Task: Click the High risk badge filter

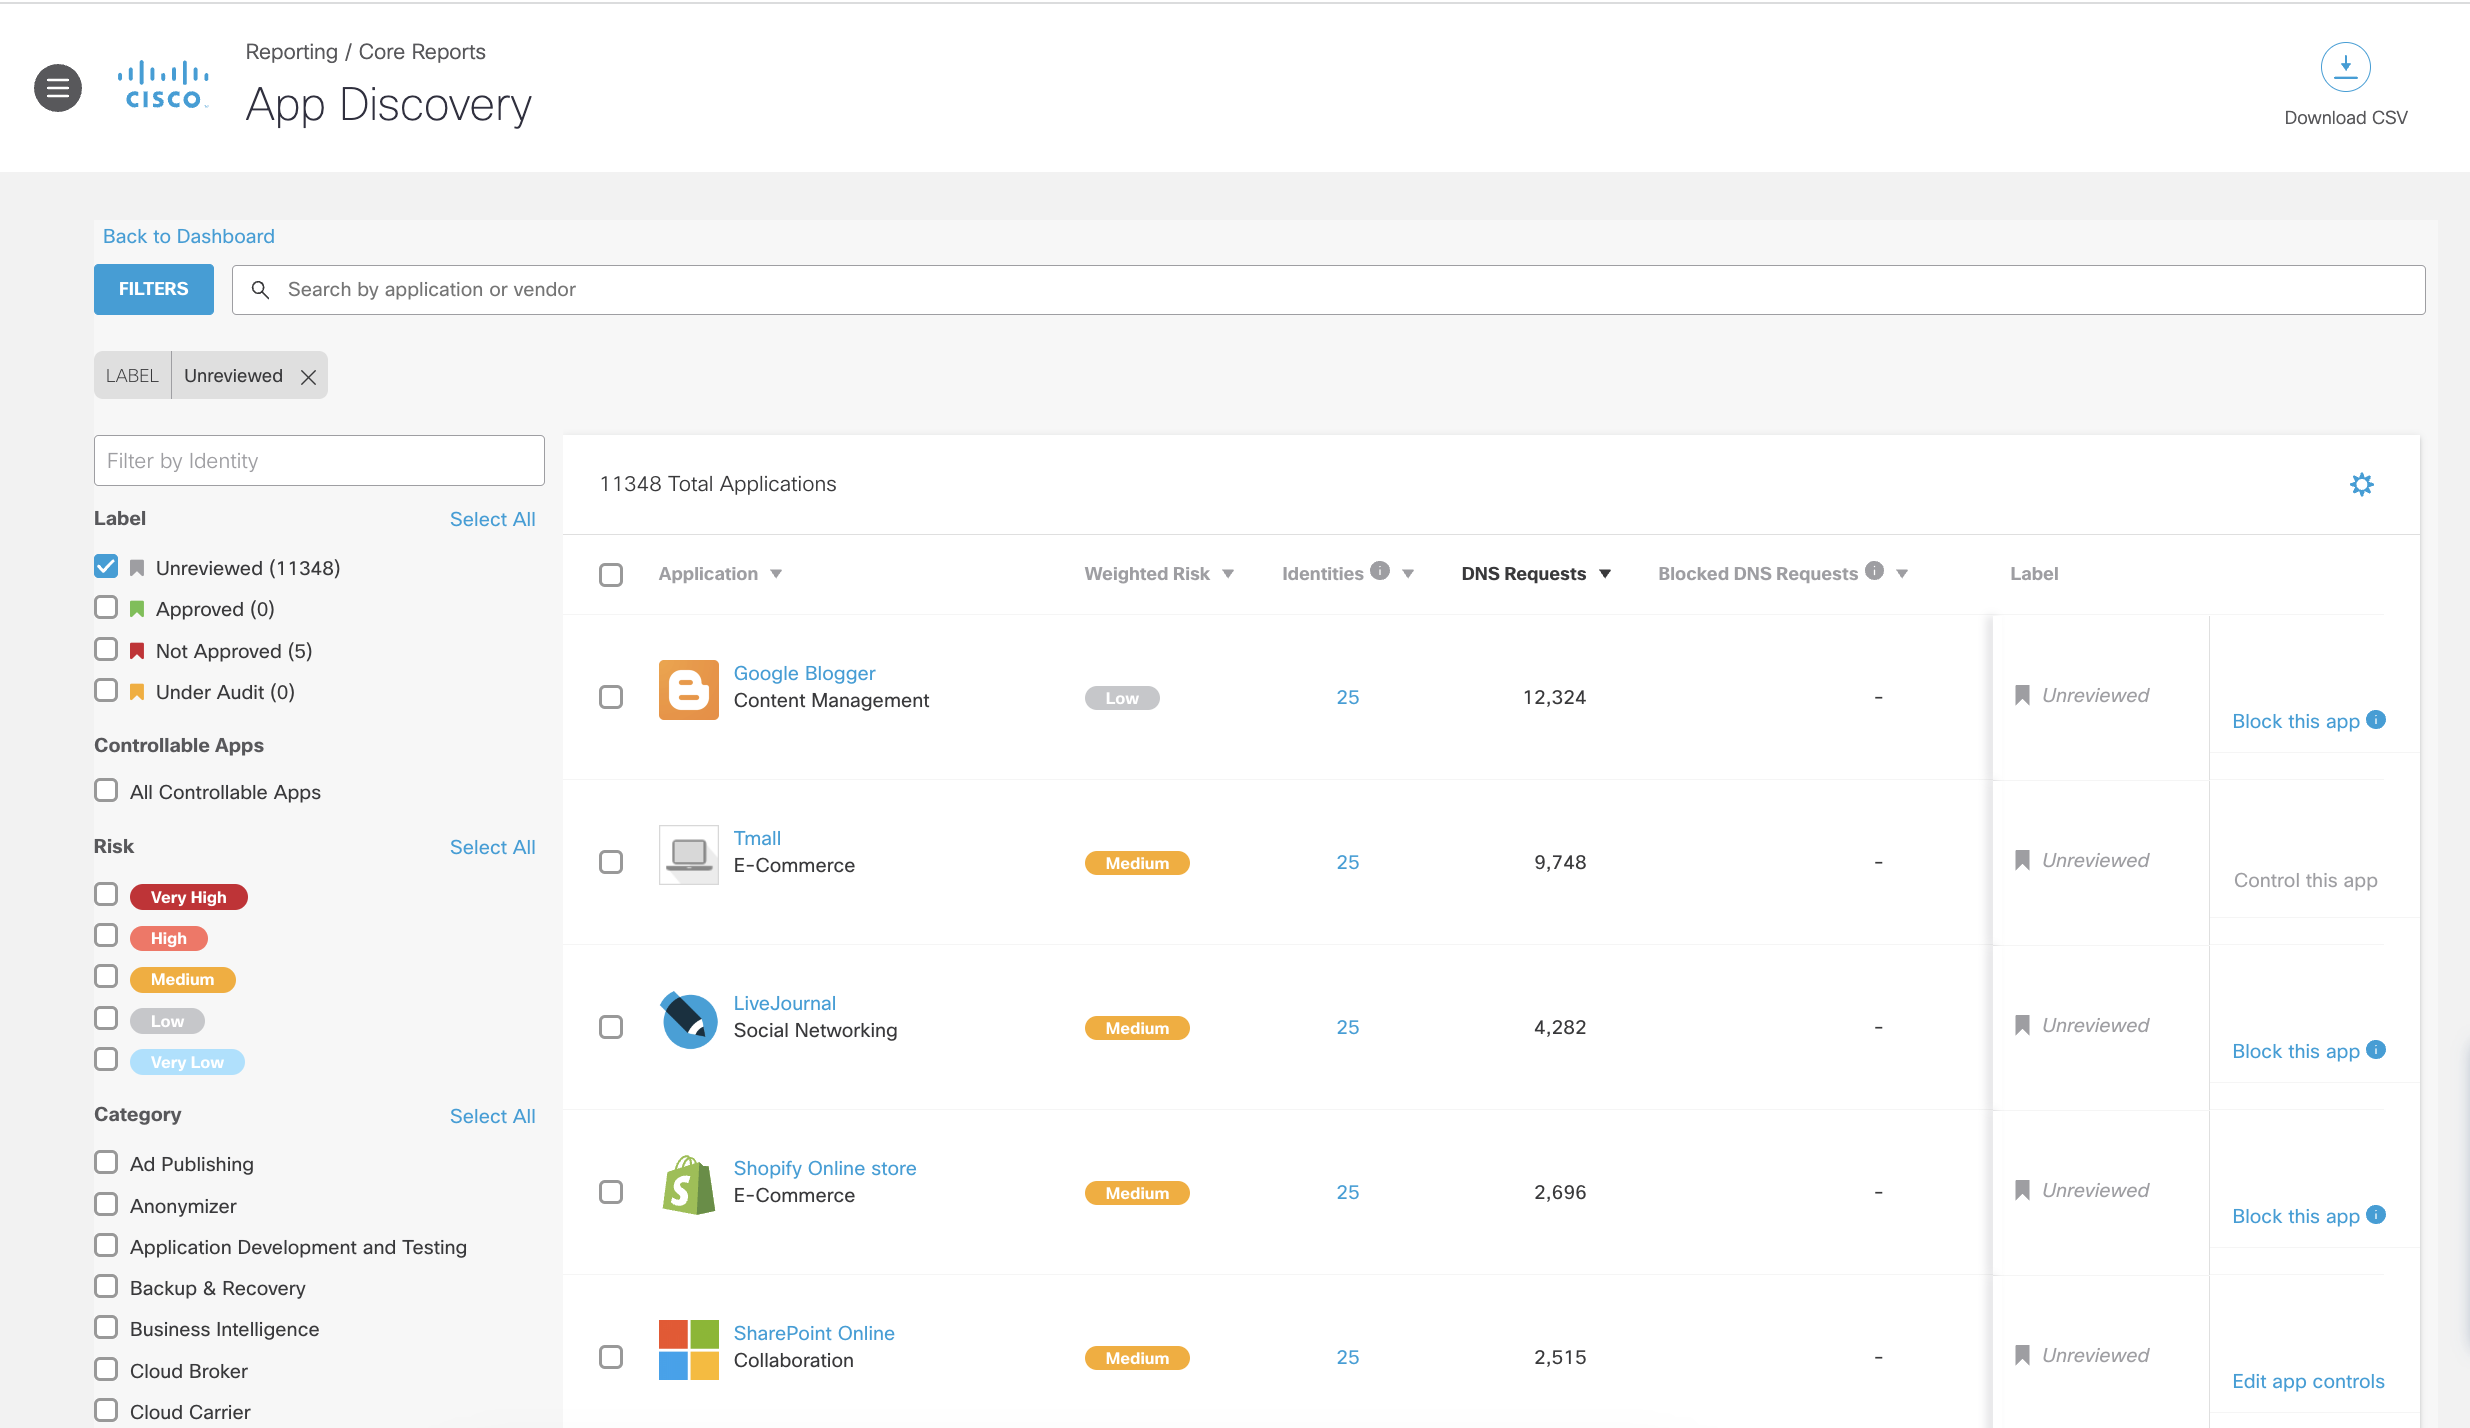Action: coord(169,938)
